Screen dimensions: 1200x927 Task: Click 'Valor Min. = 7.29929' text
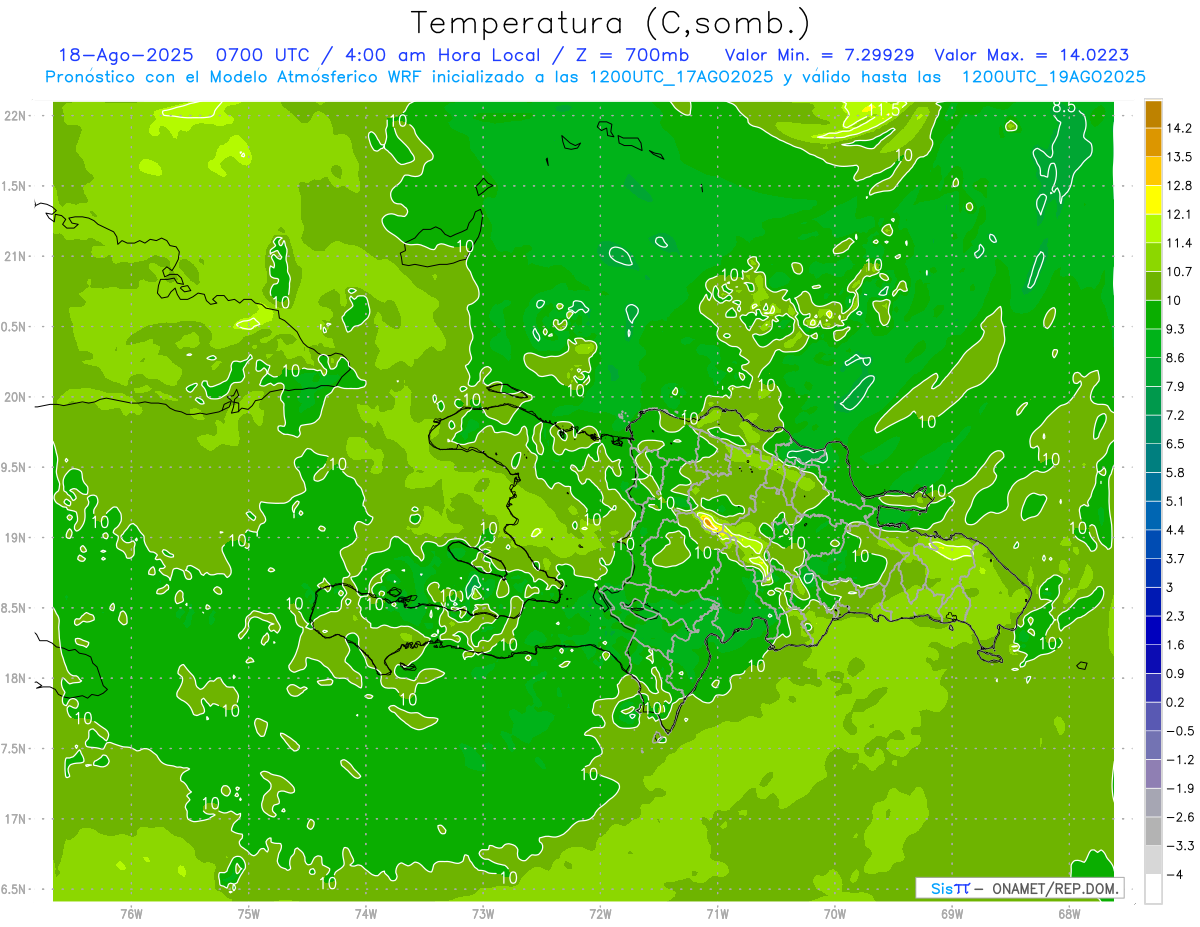819,55
